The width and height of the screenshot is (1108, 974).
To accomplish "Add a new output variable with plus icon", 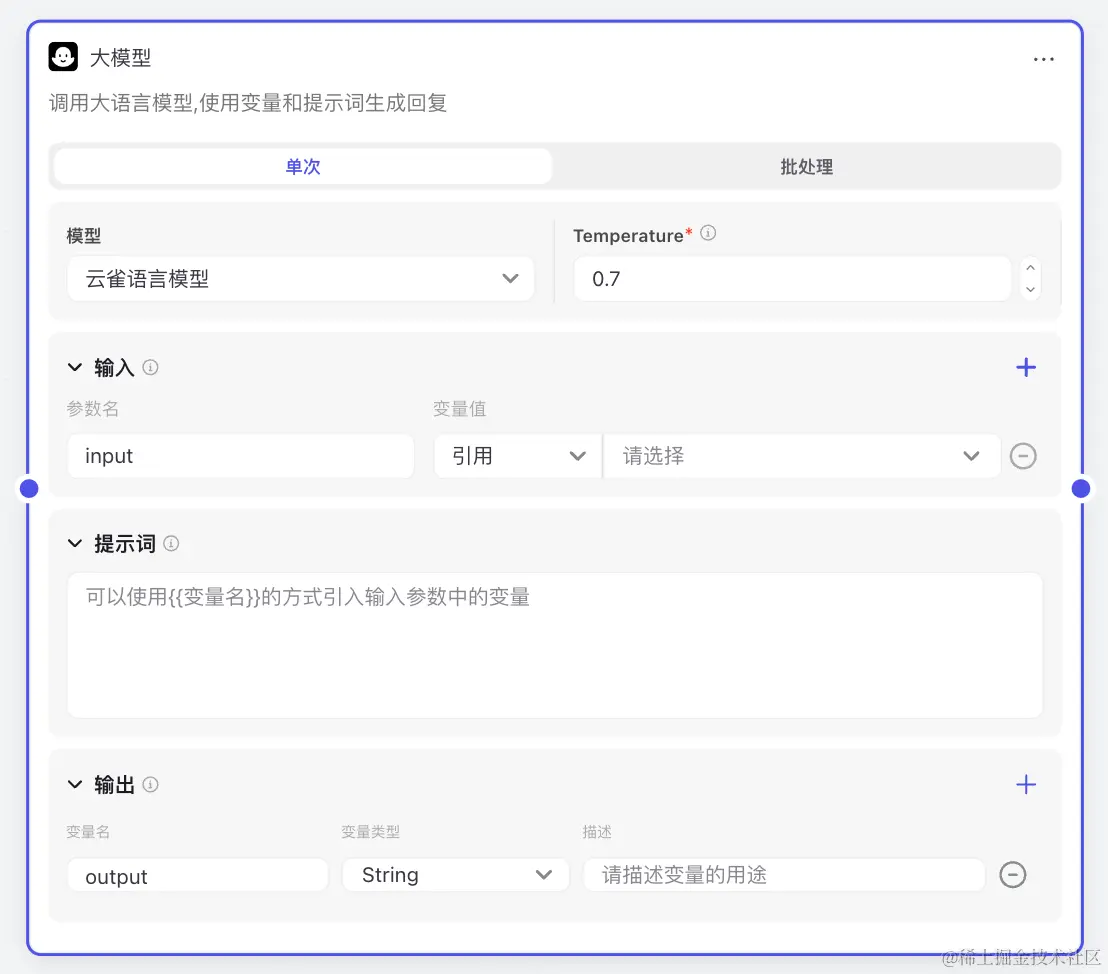I will pos(1025,785).
